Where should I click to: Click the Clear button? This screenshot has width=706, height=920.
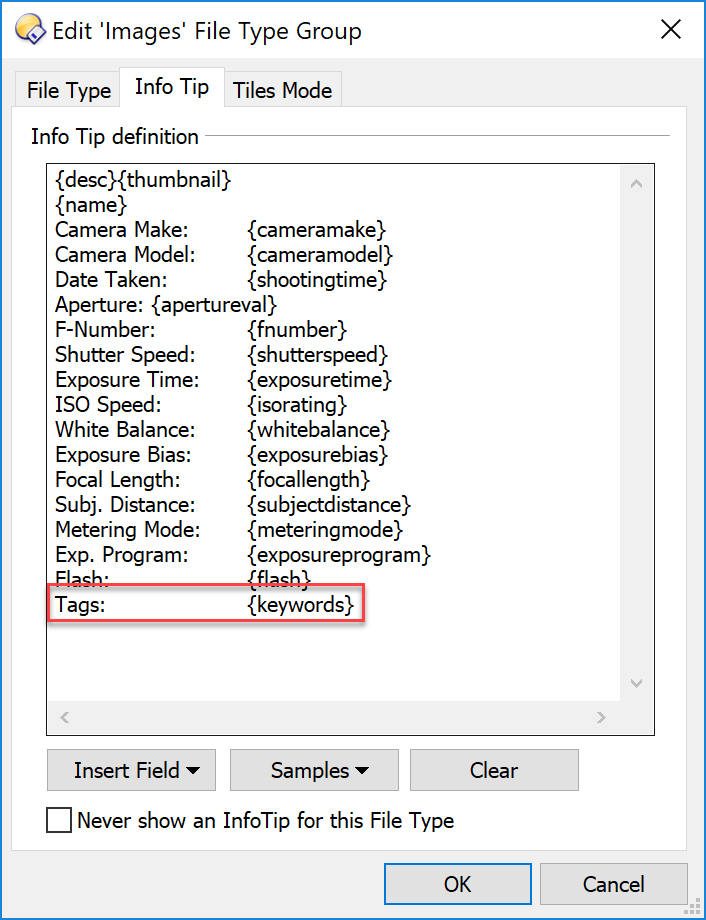(x=494, y=770)
